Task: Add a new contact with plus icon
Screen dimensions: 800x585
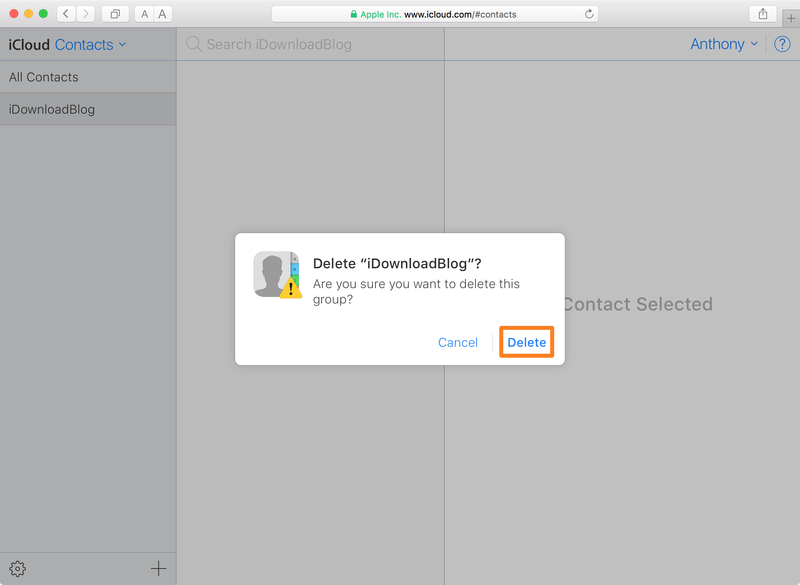Action: pos(158,568)
